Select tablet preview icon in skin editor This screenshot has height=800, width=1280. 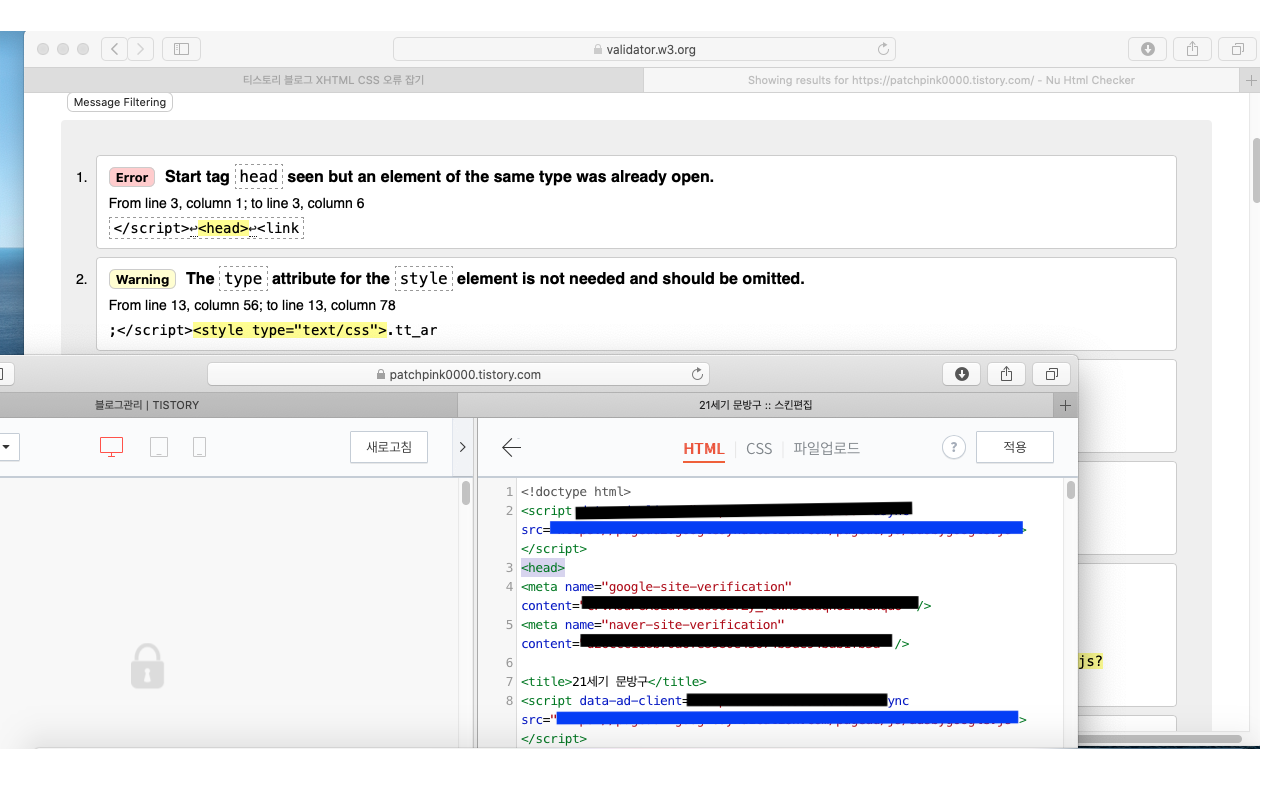(x=159, y=447)
